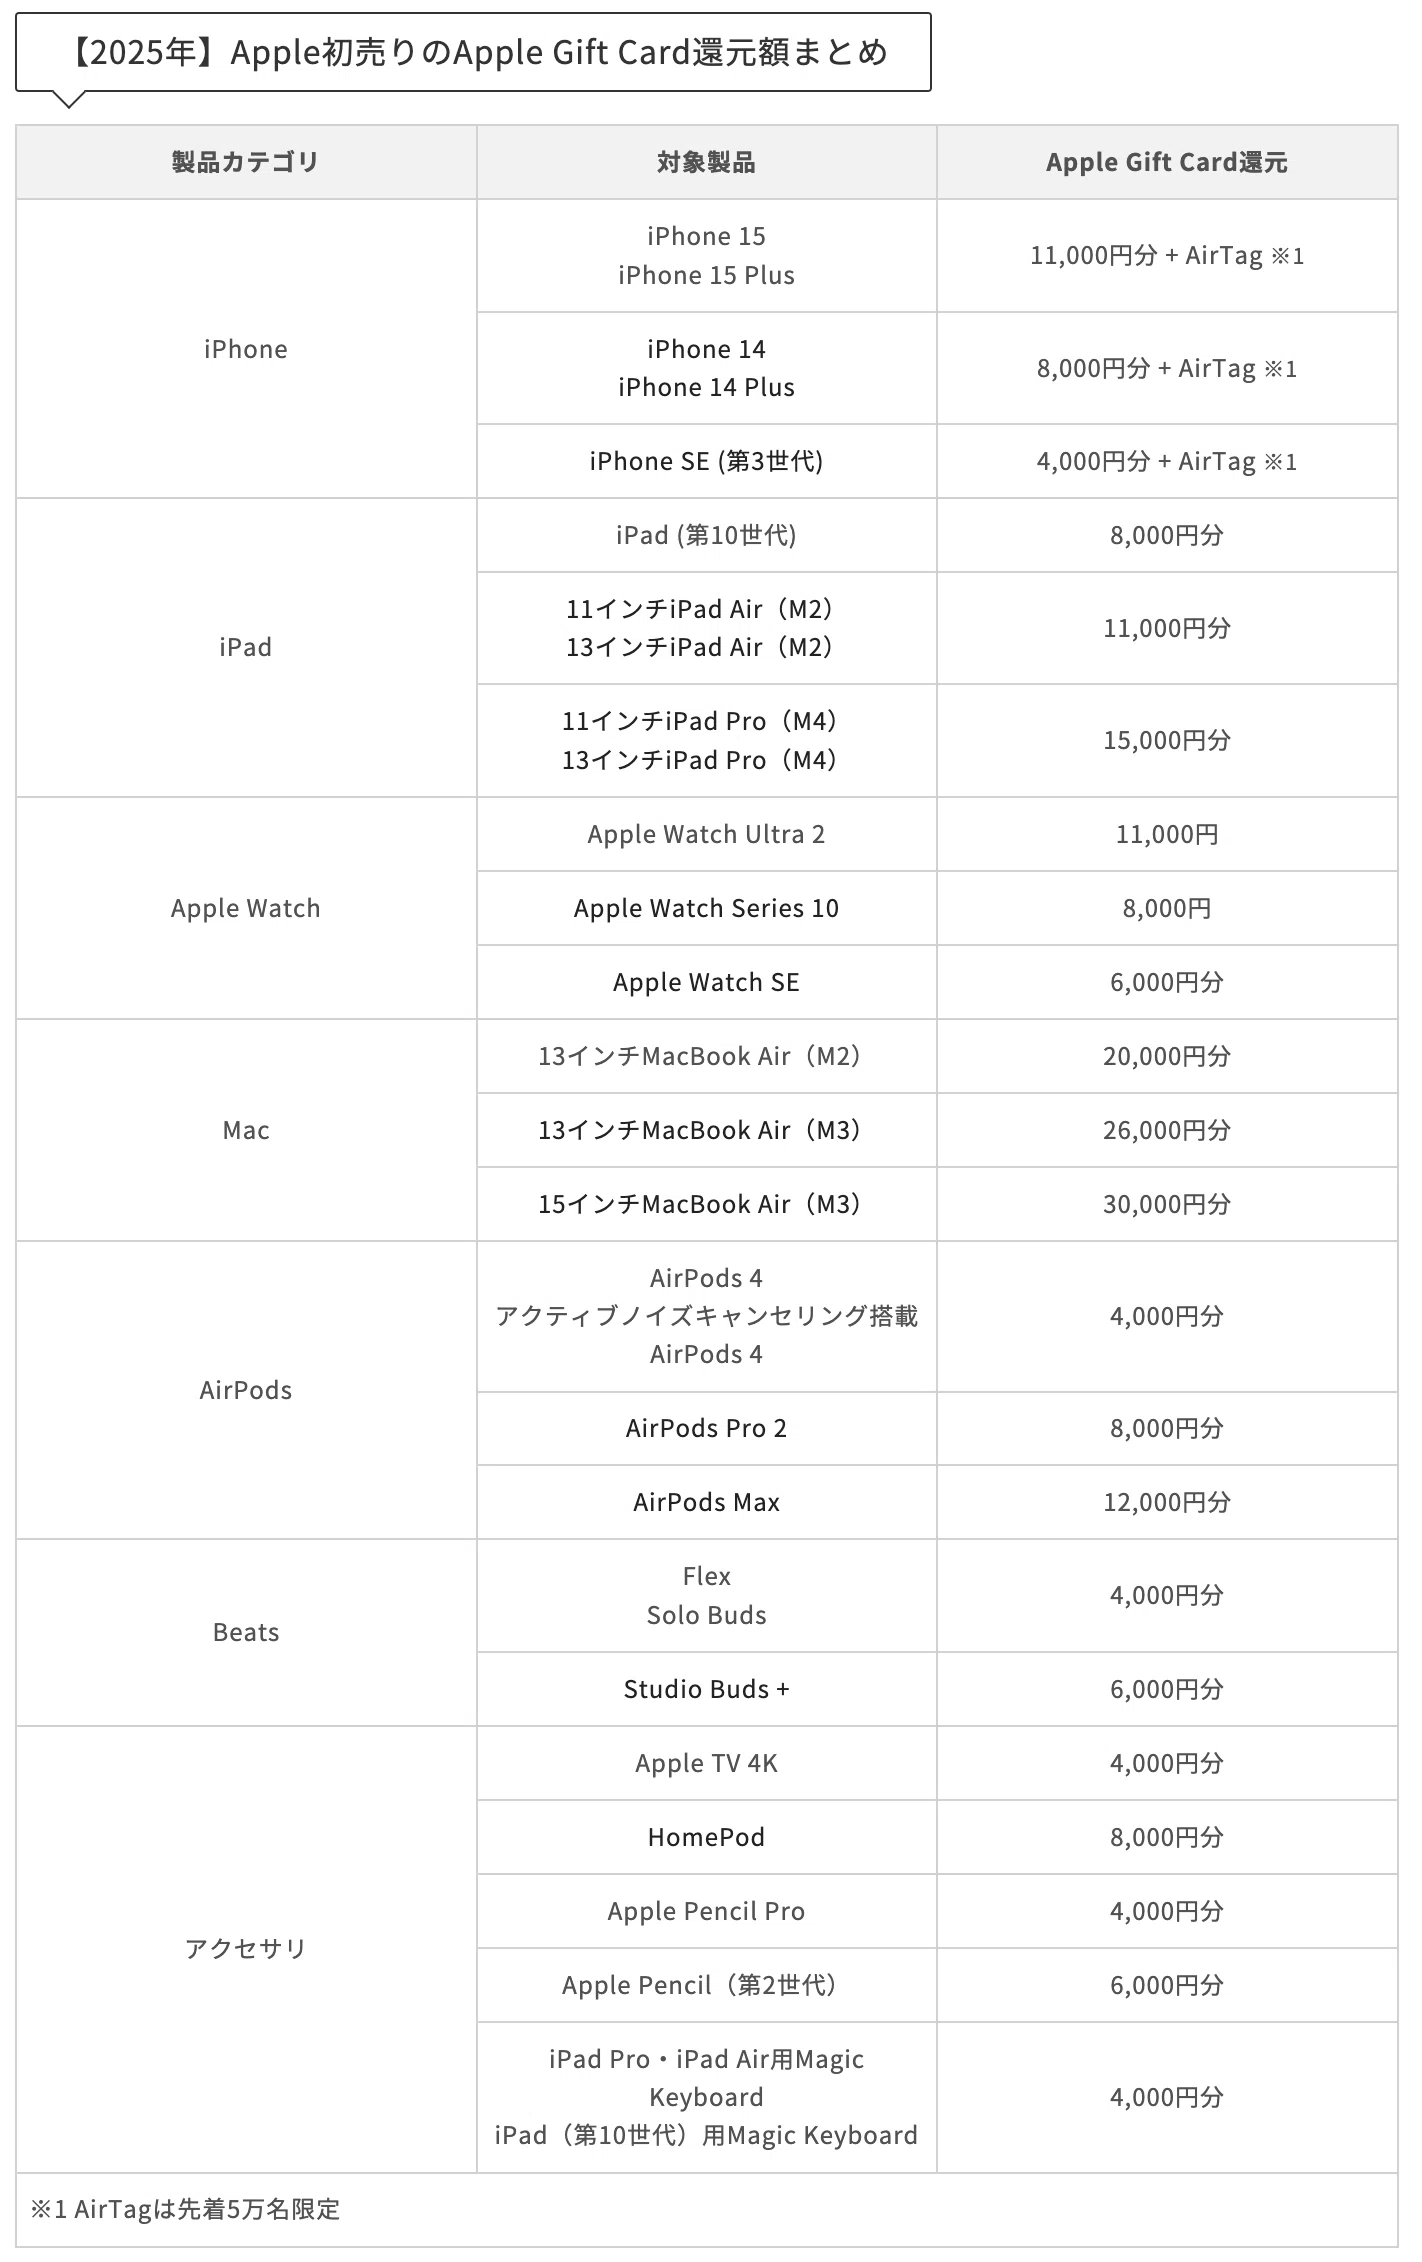
Task: Click the iPhone SE (第3世代) cell
Action: (707, 461)
